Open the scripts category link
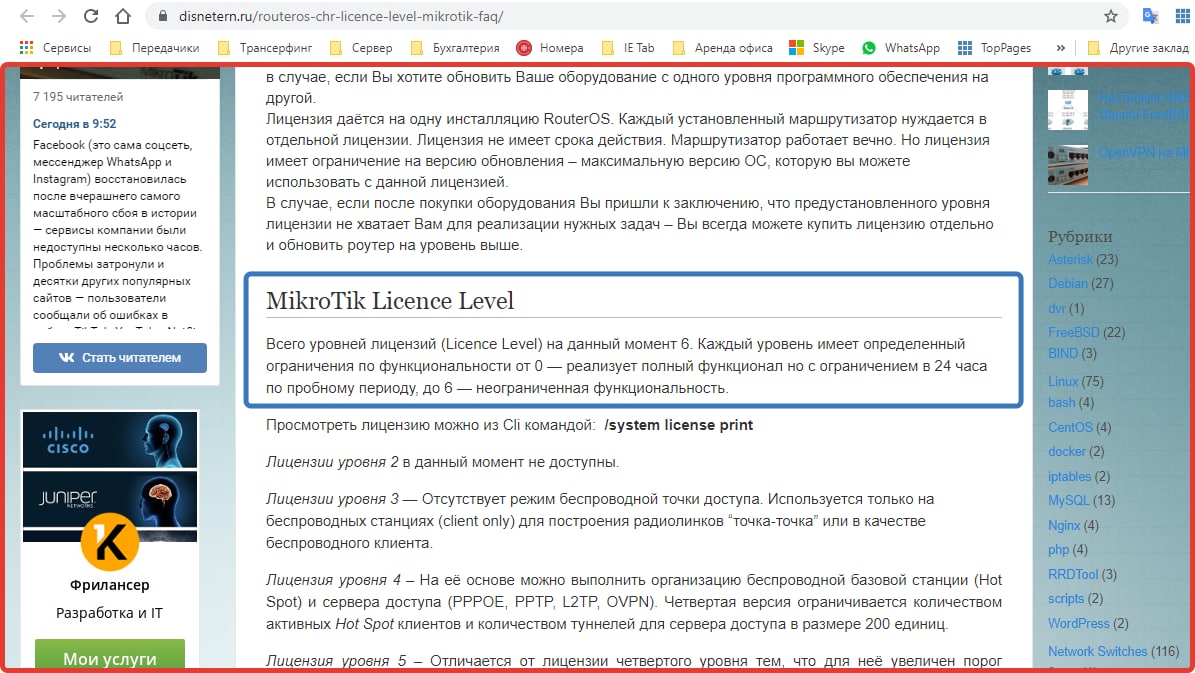This screenshot has width=1195, height=673. tap(1065, 598)
